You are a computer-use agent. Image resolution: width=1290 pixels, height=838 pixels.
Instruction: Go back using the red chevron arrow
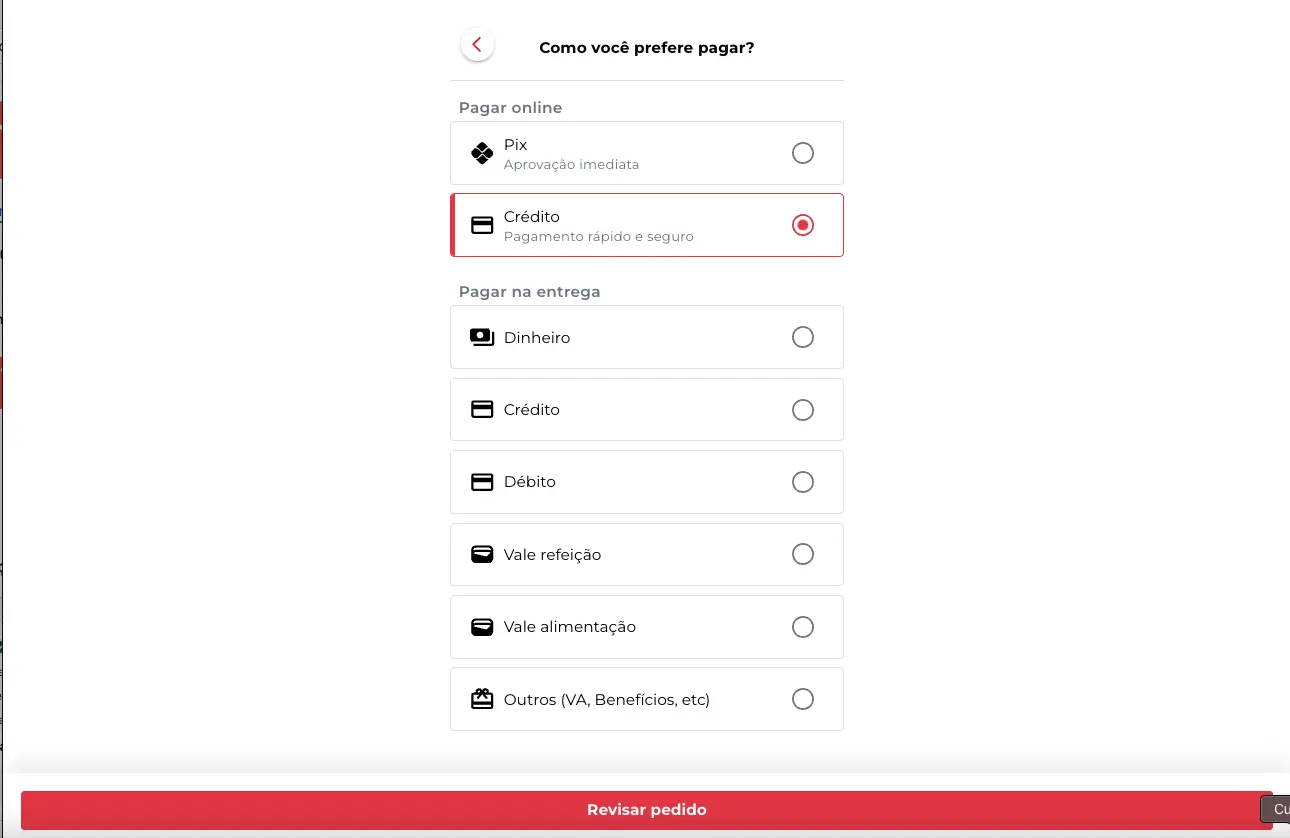click(477, 45)
